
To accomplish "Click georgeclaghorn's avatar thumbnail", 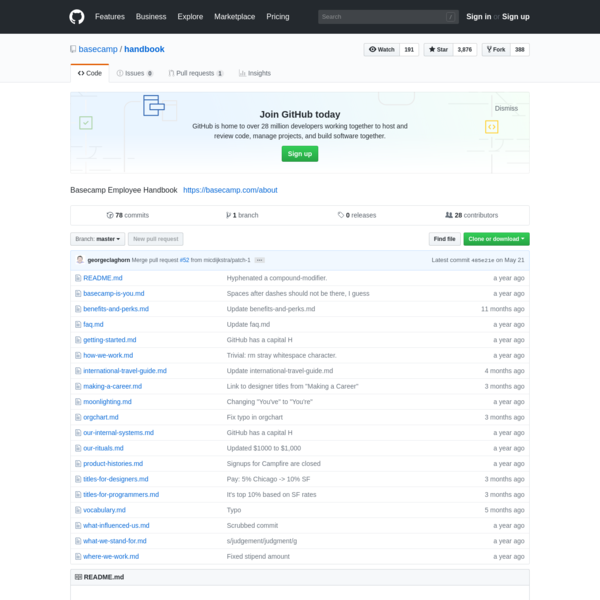I will [80, 260].
